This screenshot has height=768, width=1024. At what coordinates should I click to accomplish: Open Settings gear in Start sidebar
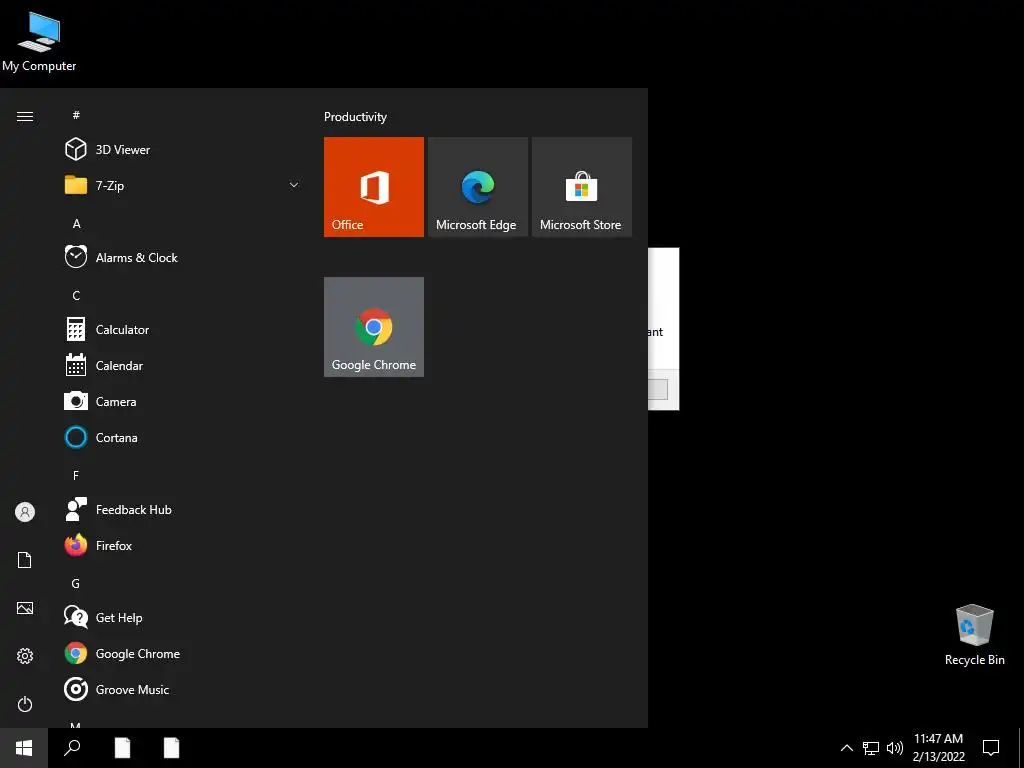coord(25,656)
